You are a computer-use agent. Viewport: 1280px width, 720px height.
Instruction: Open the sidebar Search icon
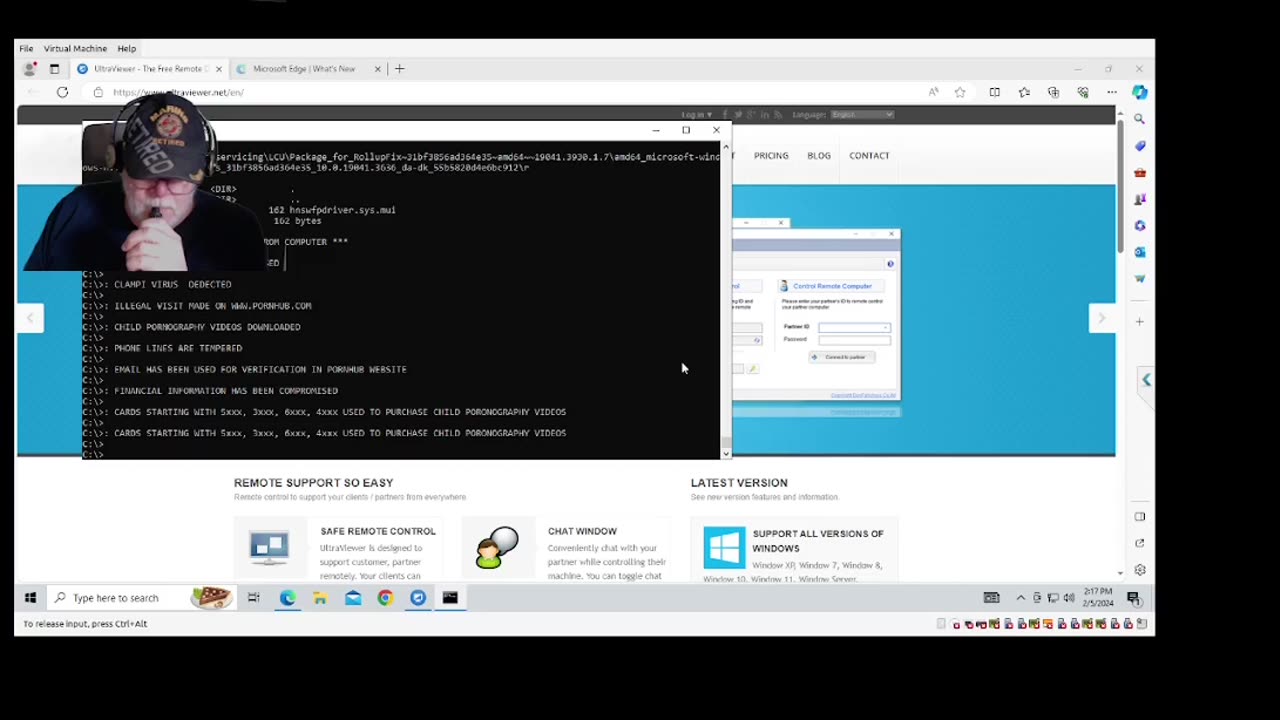[1139, 119]
